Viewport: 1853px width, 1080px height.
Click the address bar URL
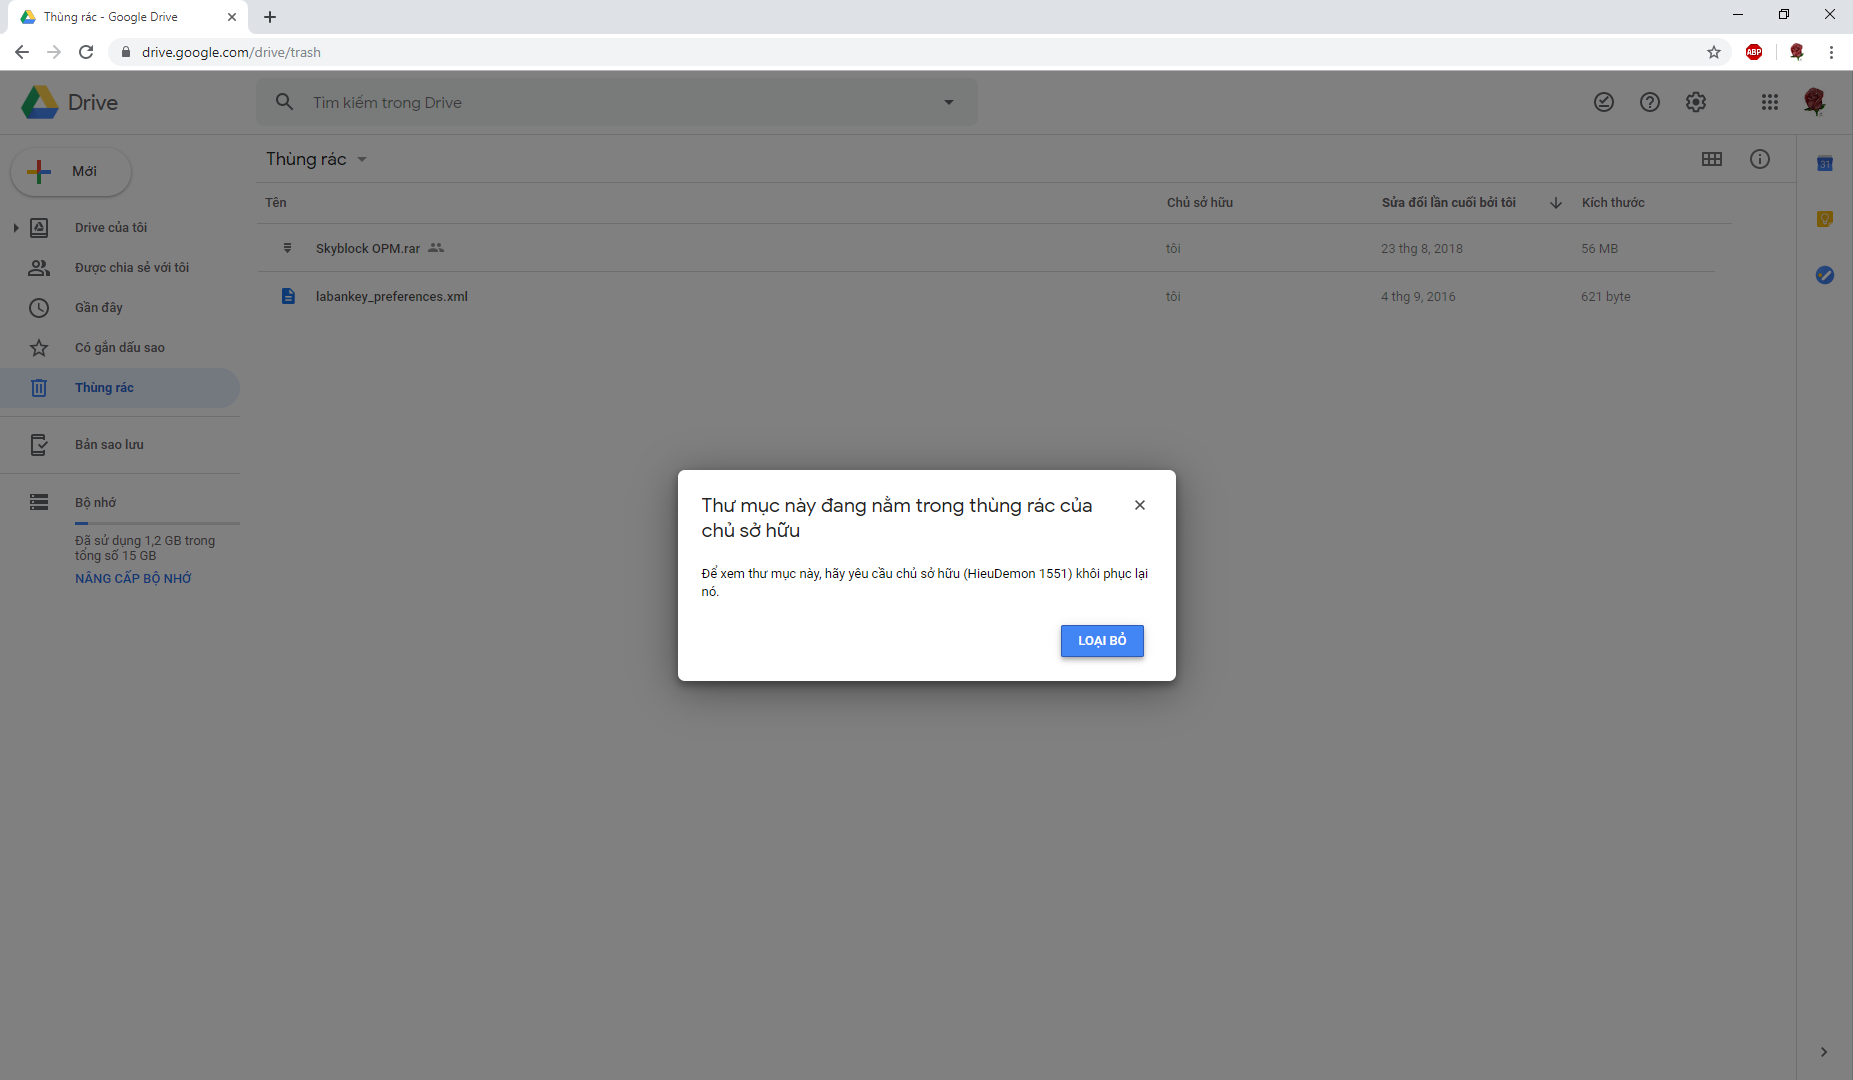click(x=231, y=52)
